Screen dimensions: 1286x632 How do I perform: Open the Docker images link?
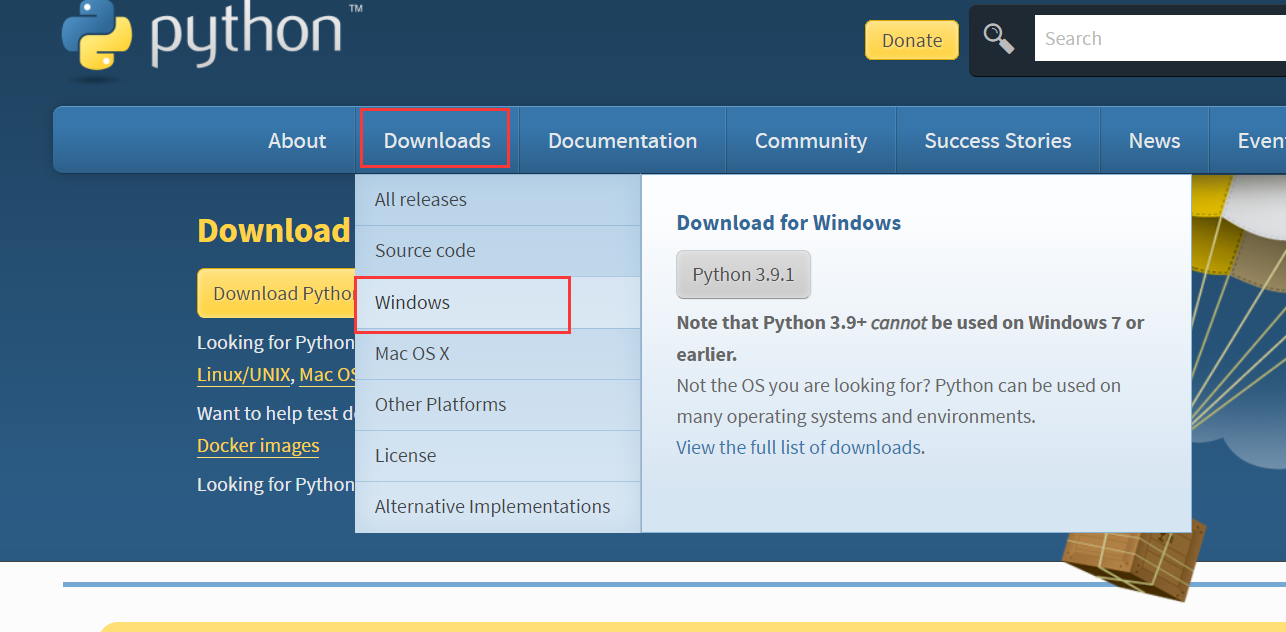click(x=258, y=446)
